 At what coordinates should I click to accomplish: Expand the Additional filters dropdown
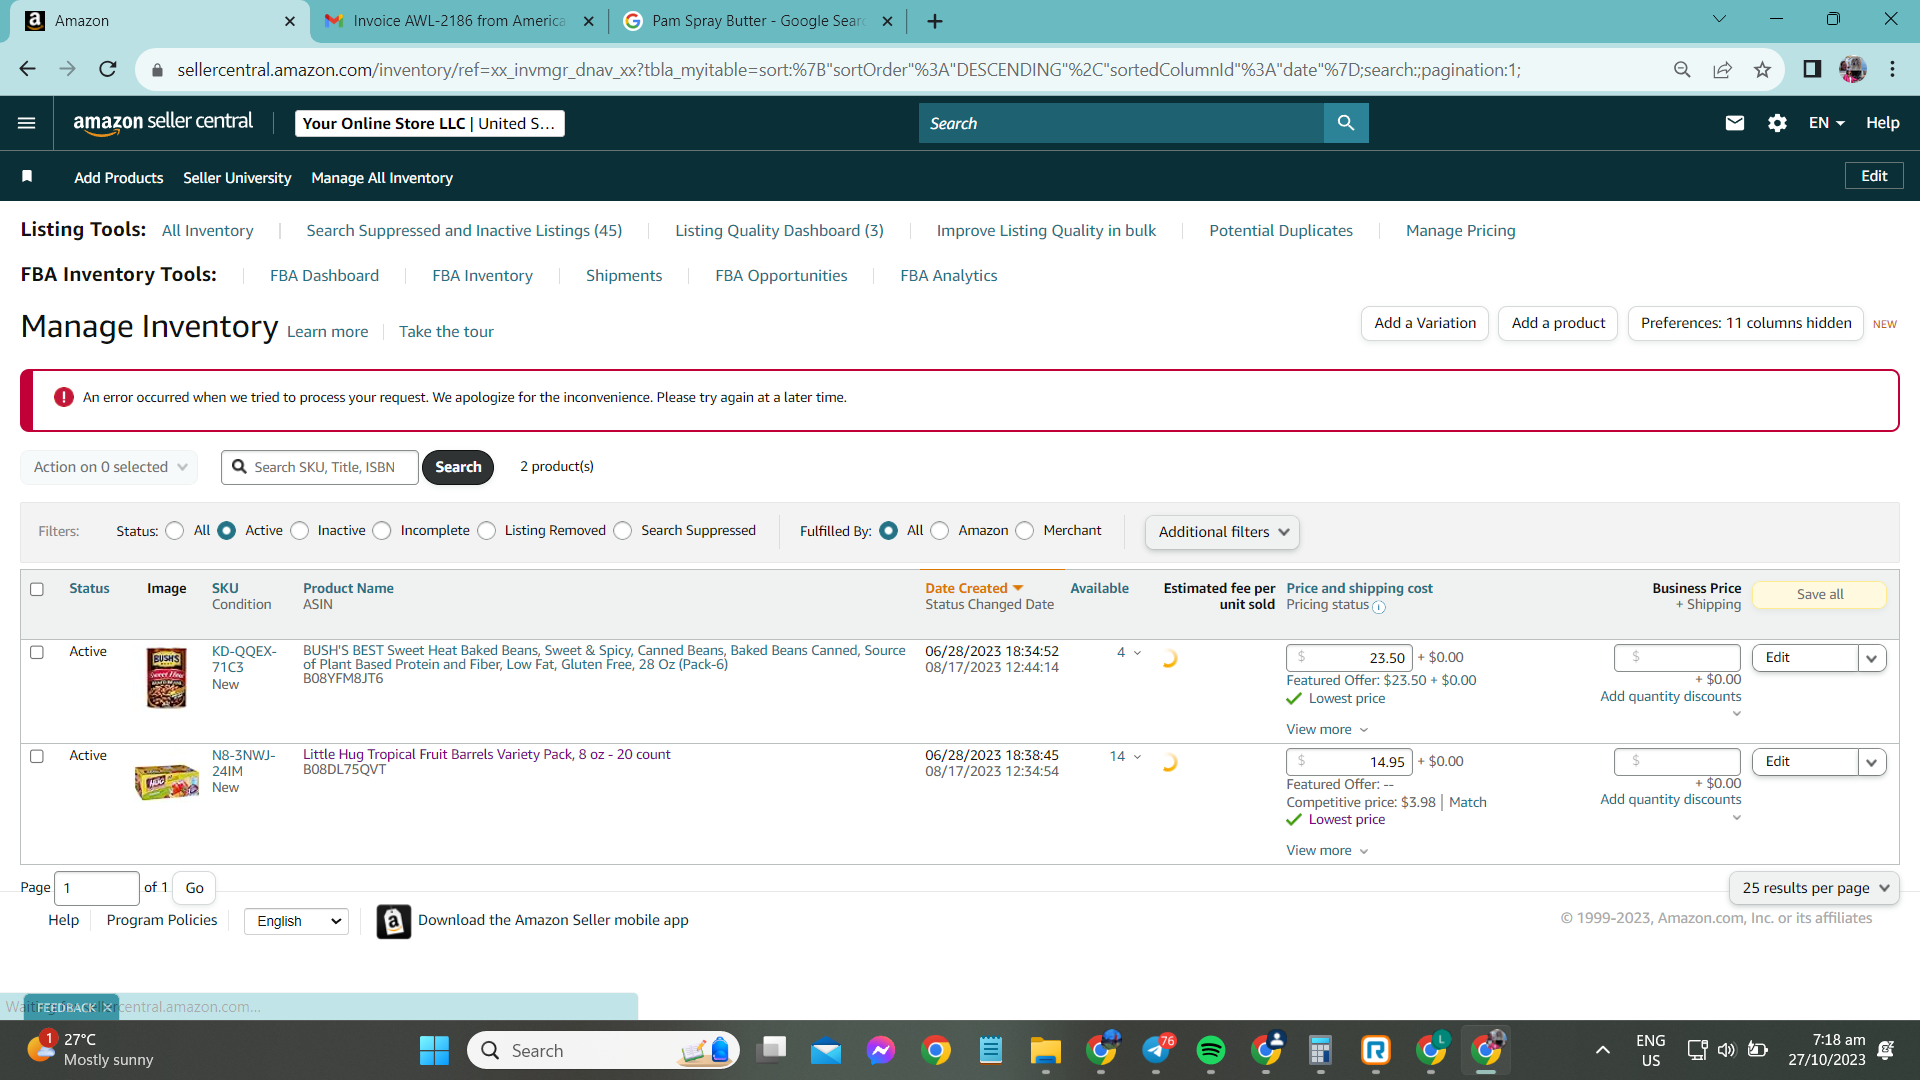click(1222, 532)
